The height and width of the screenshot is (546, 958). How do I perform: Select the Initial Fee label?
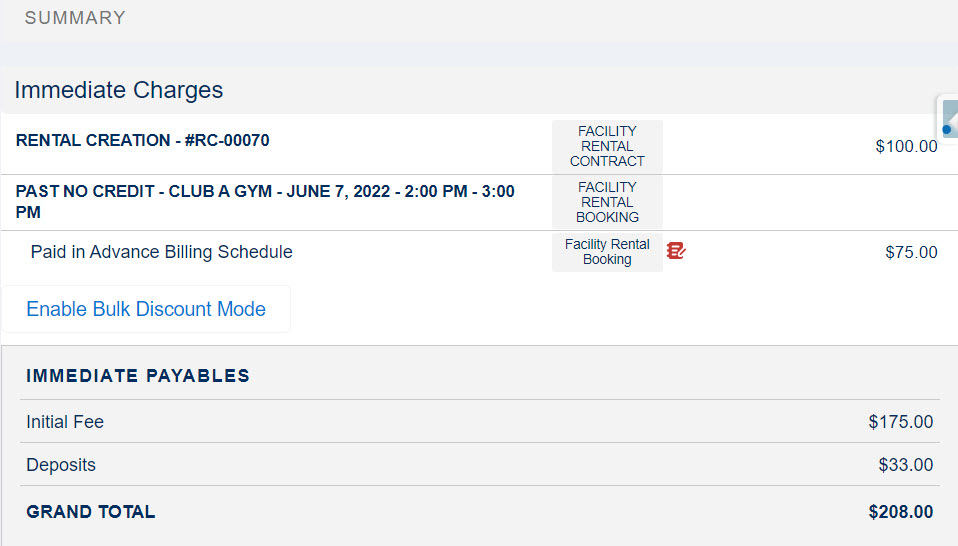pyautogui.click(x=65, y=422)
